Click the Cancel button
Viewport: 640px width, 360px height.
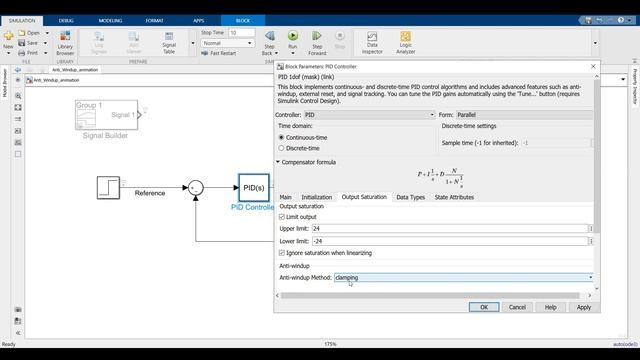click(517, 307)
